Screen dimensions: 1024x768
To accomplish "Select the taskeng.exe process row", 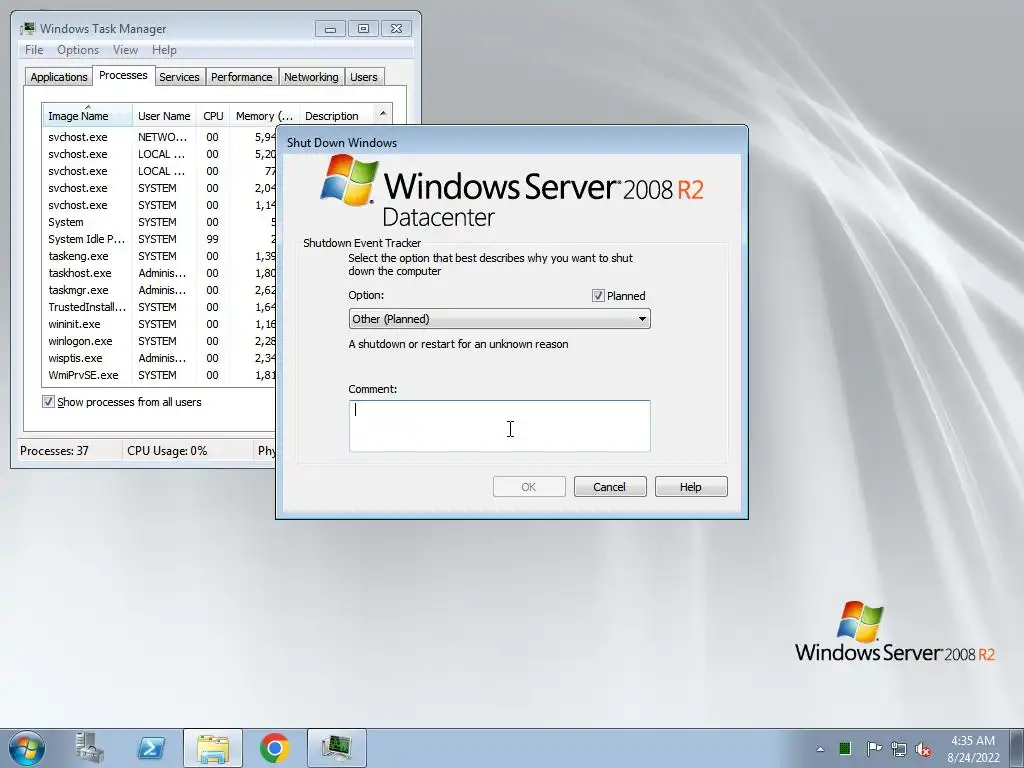I will tap(159, 256).
